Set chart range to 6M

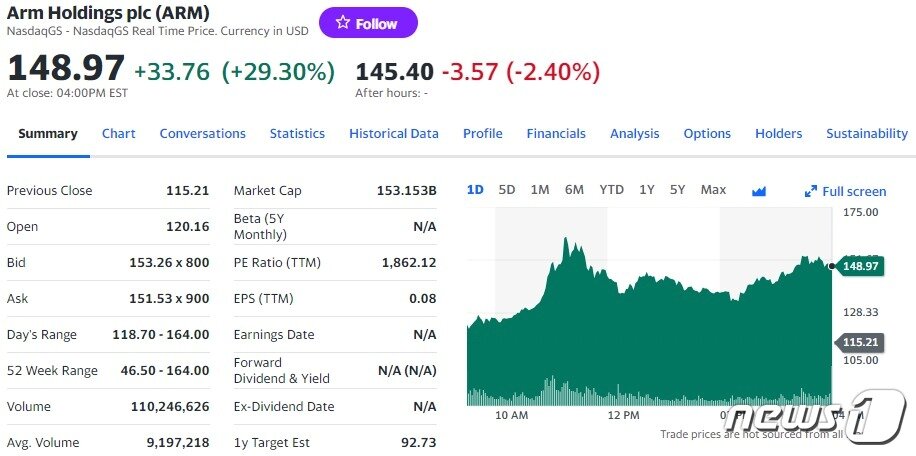coord(574,190)
